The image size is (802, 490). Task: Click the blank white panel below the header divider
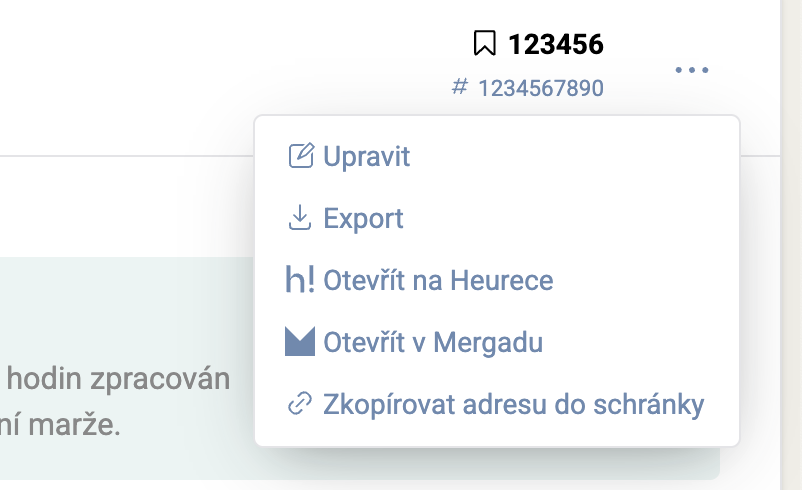120,205
